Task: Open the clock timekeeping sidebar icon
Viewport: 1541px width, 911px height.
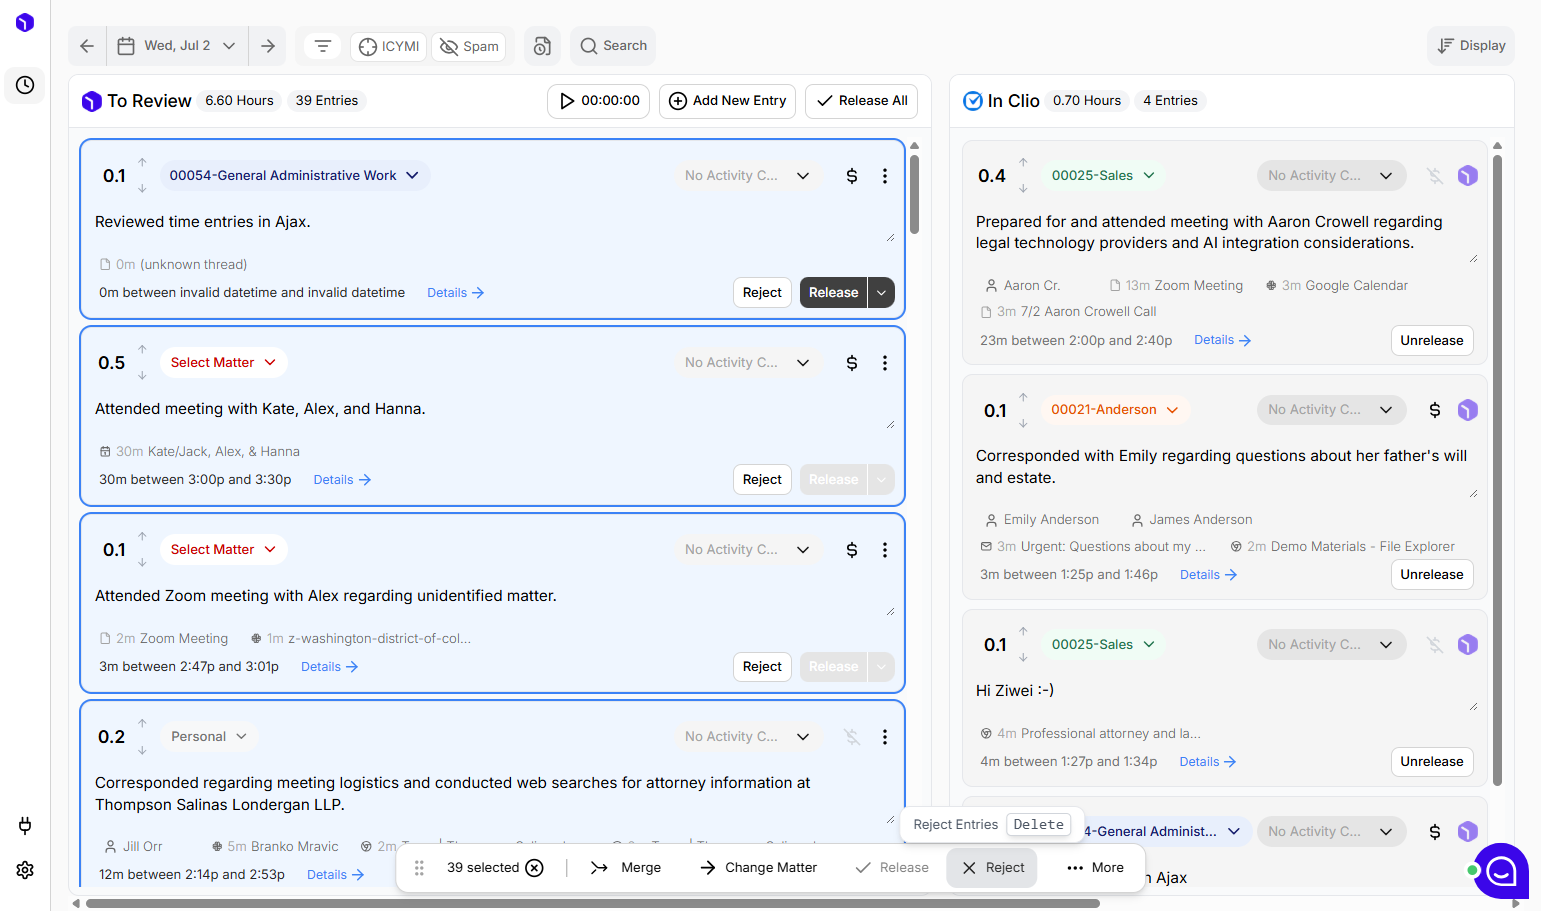Action: 25,85
